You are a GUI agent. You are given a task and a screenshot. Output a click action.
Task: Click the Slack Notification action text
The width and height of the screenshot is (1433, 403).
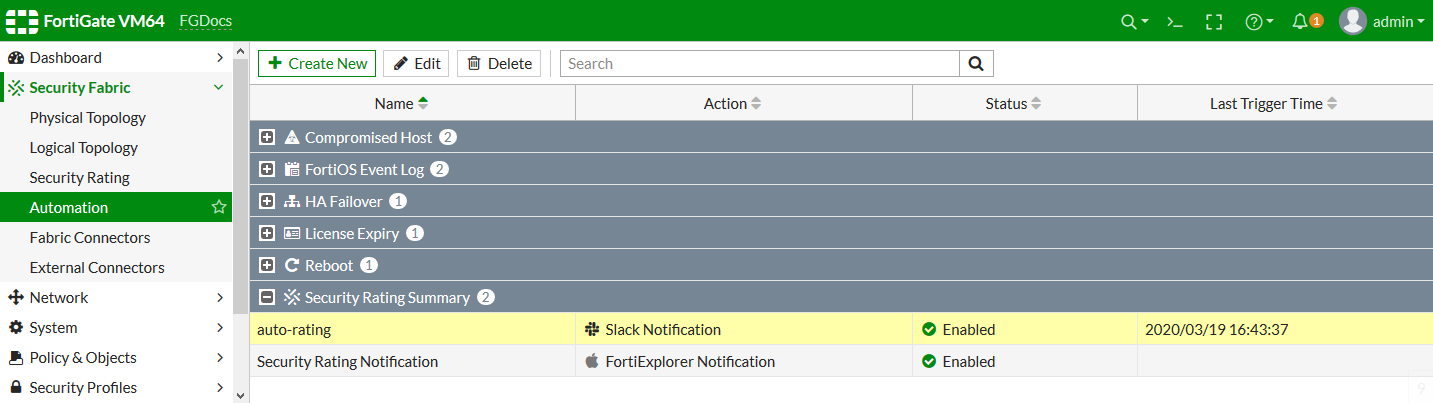(663, 329)
